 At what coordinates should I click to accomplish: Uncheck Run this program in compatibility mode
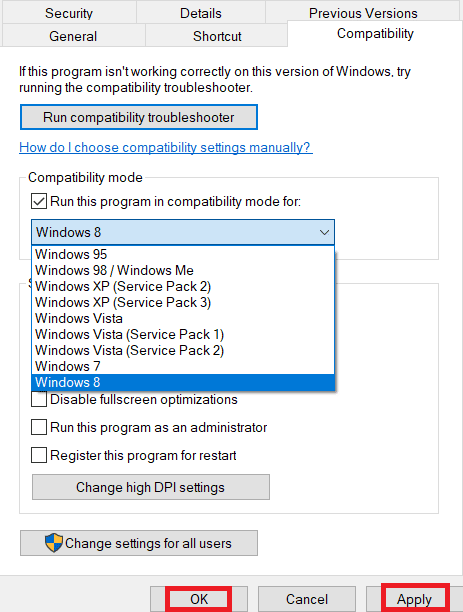pos(39,201)
